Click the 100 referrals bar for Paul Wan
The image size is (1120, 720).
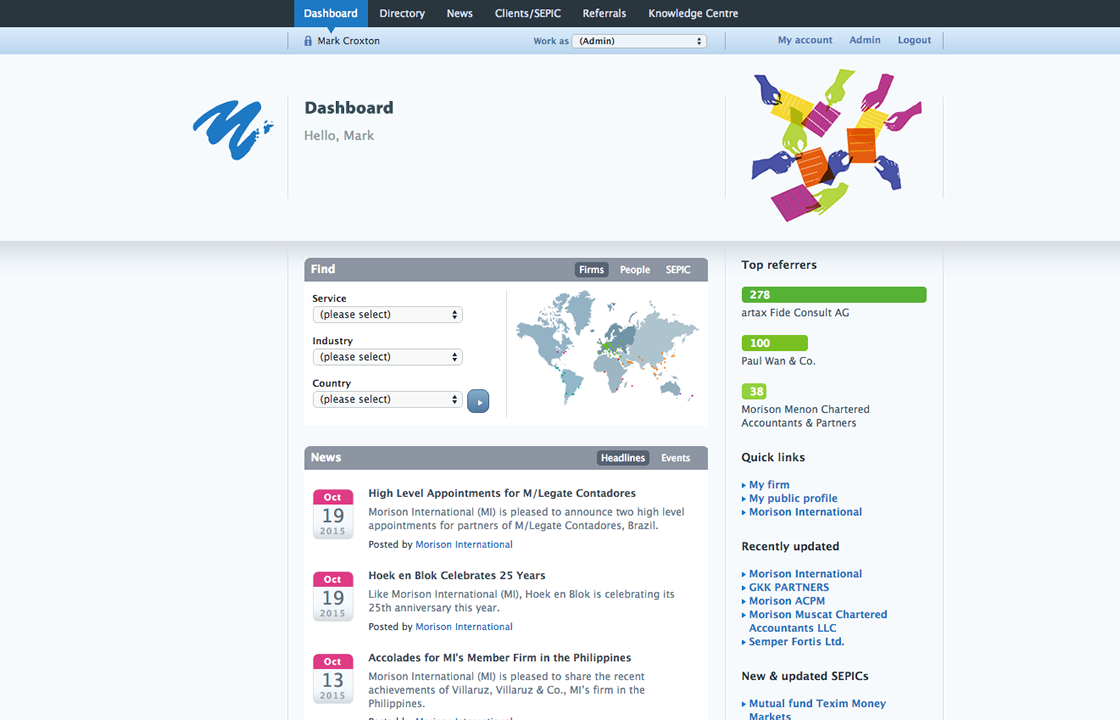coord(774,344)
